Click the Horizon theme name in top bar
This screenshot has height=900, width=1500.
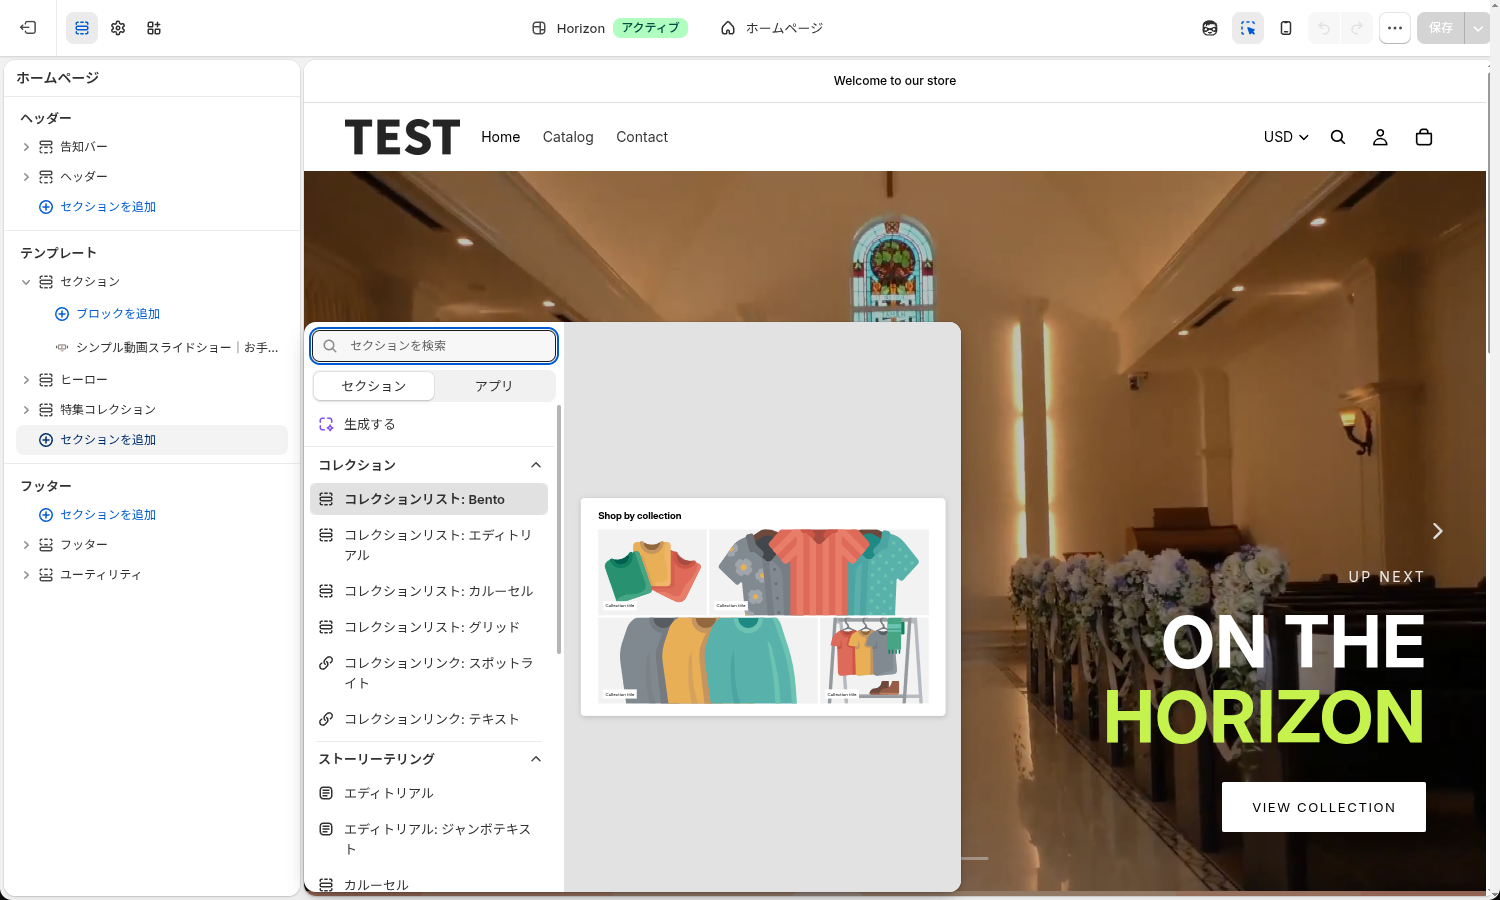581,28
